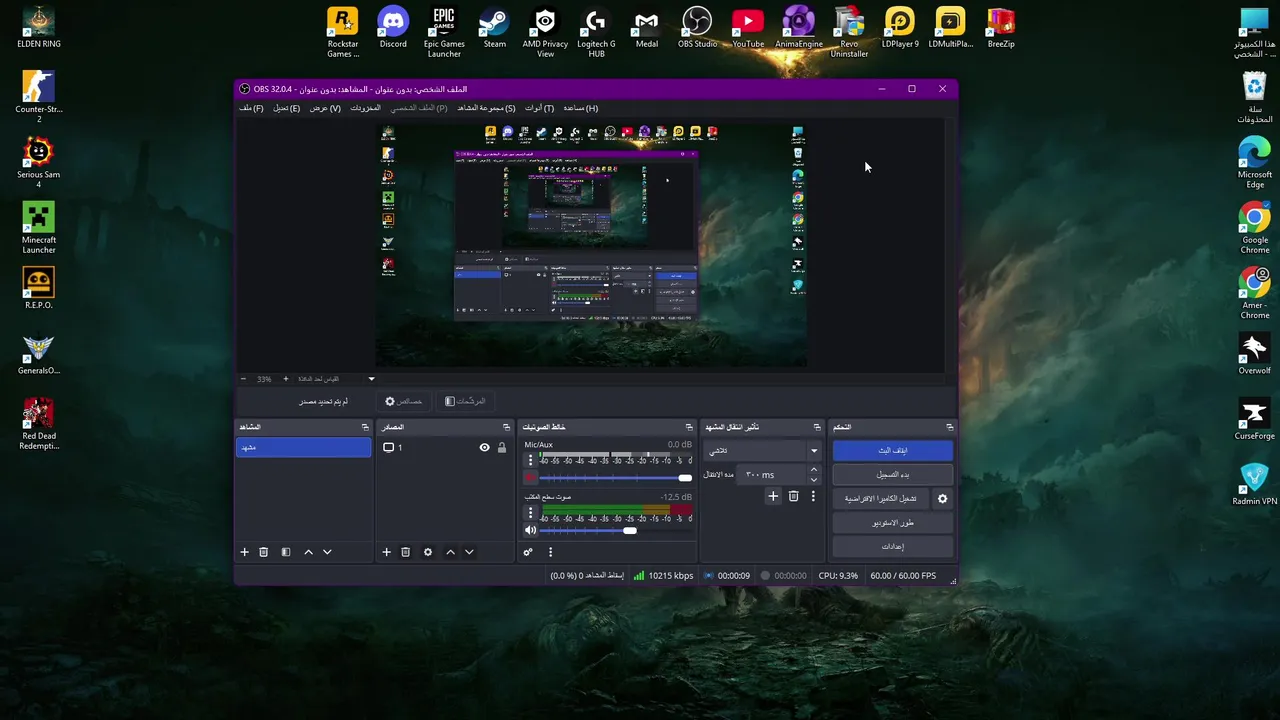Click the CPU: 9.3% status entry
The width and height of the screenshot is (1280, 720).
coord(838,576)
